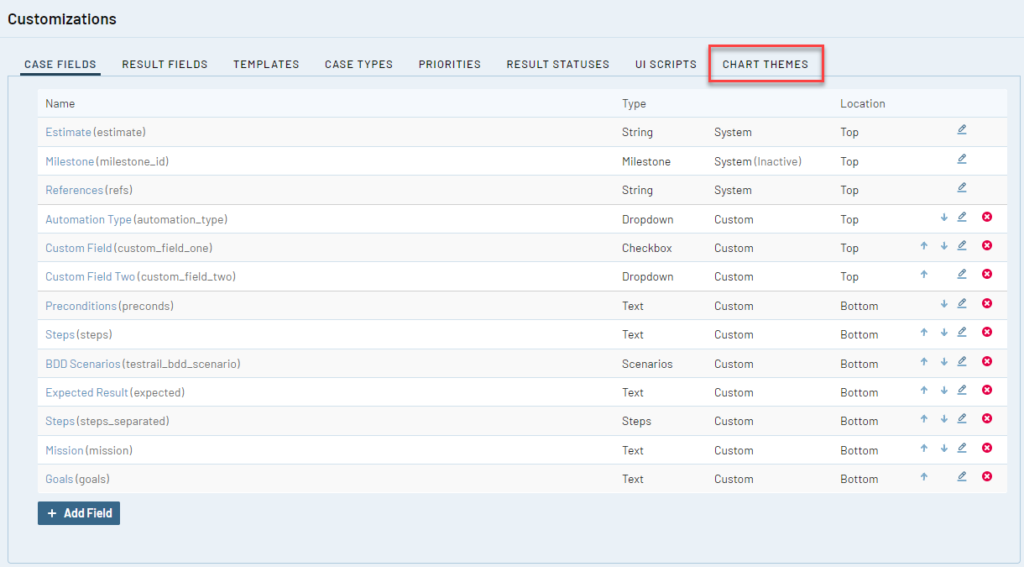The image size is (1024, 567).
Task: Delete the Custom Field (custom_field_one) row
Action: click(x=987, y=246)
